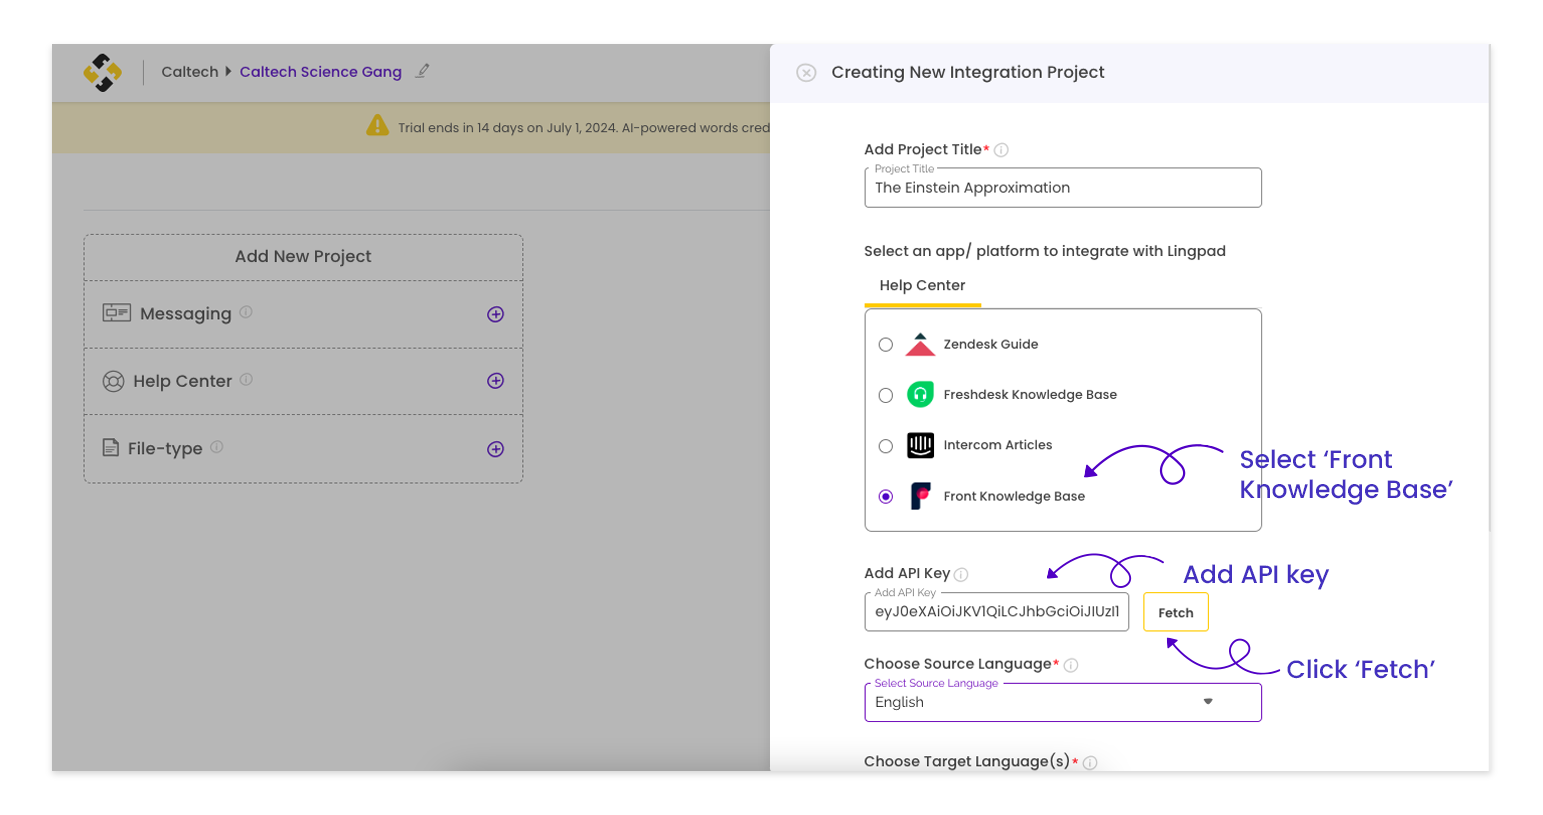
Task: Click the breadcrumb arrow separator
Action: (229, 72)
